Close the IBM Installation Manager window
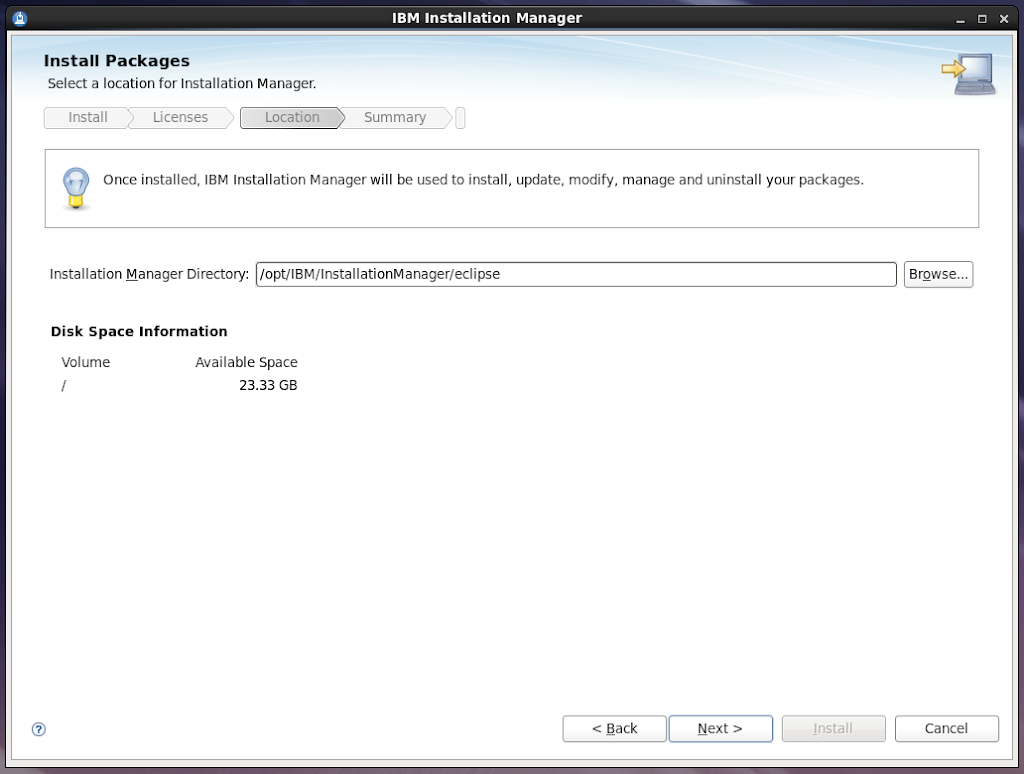1024x774 pixels. pyautogui.click(x=1003, y=18)
